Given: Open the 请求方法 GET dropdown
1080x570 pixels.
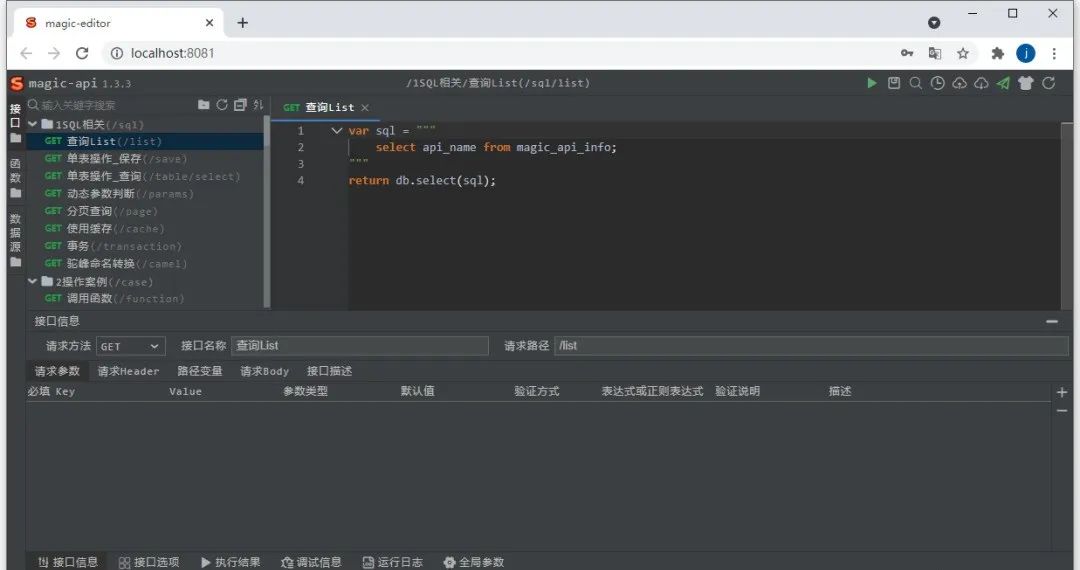Looking at the screenshot, I should [130, 346].
